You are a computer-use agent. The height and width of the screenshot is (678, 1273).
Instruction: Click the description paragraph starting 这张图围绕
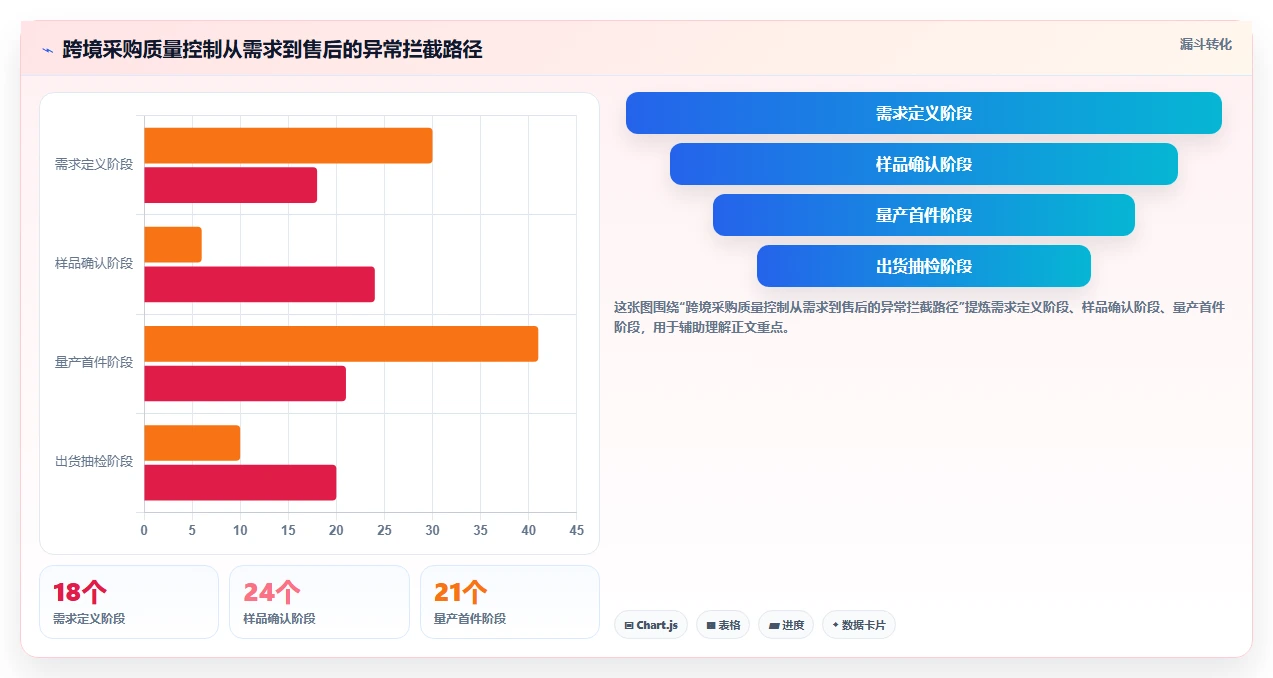(x=919, y=317)
